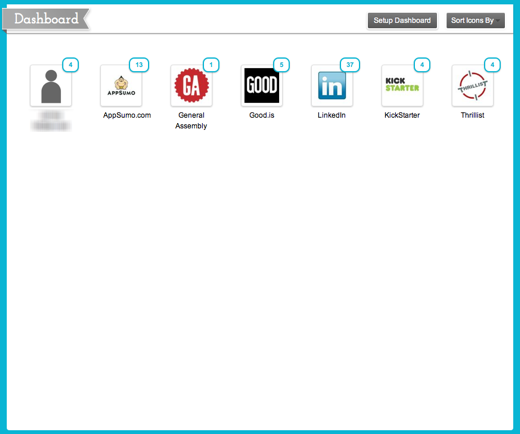This screenshot has width=520, height=434.
Task: Open the LinkedIn icon
Action: [332, 86]
